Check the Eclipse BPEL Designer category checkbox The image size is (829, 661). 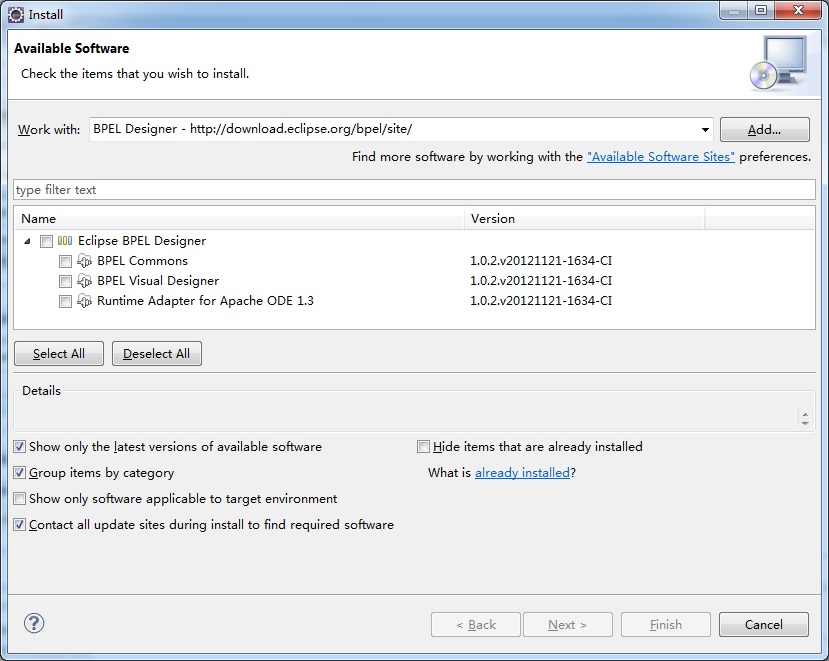coord(47,242)
